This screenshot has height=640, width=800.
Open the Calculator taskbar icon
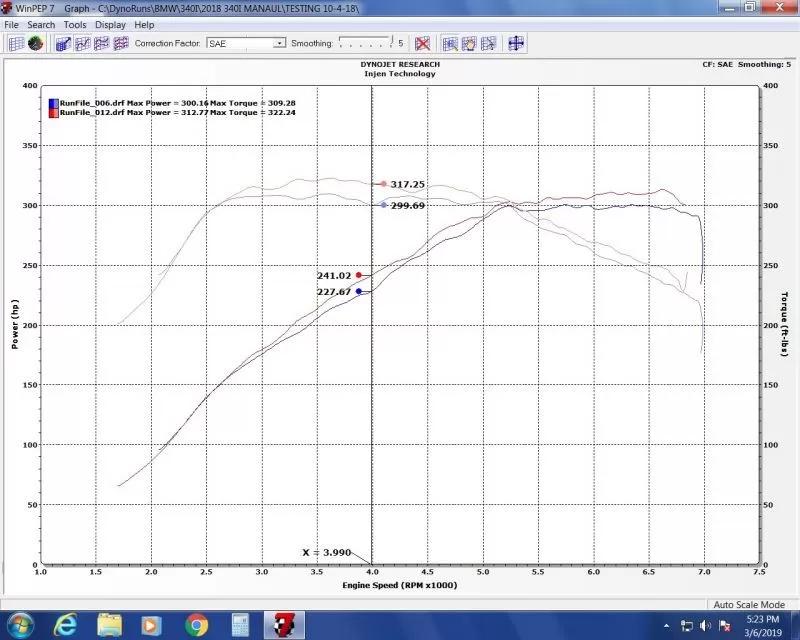coord(240,626)
